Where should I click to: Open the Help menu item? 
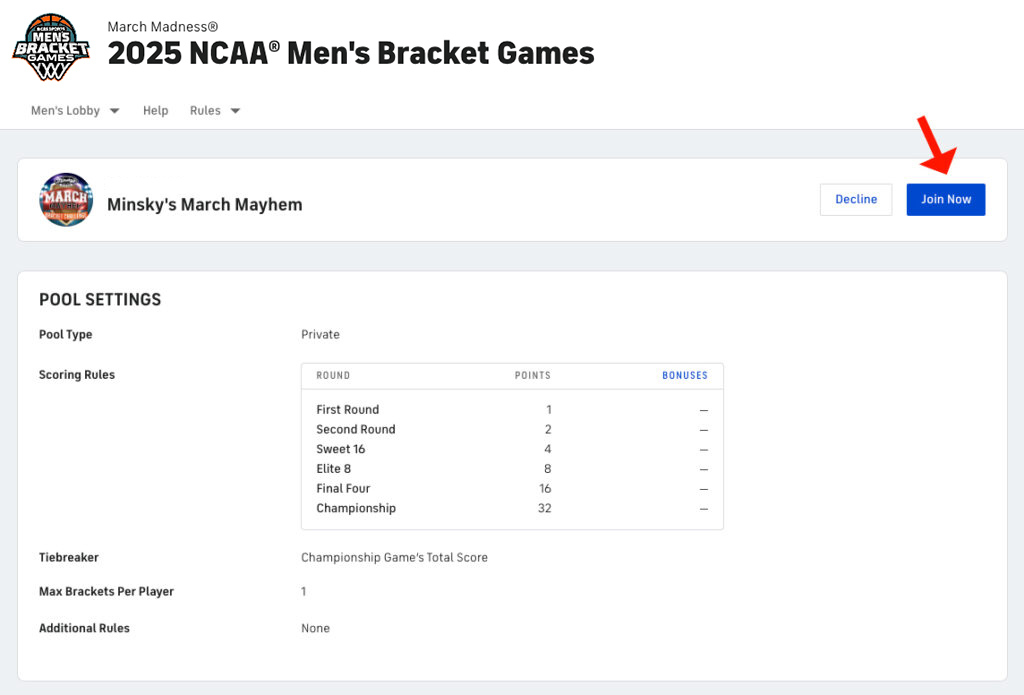pos(155,111)
